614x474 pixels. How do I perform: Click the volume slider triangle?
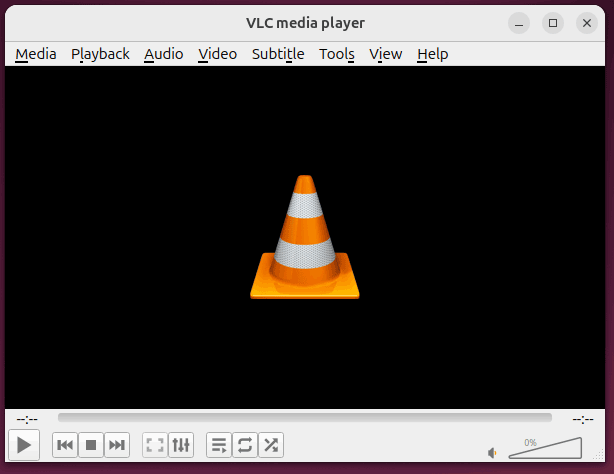(545, 448)
